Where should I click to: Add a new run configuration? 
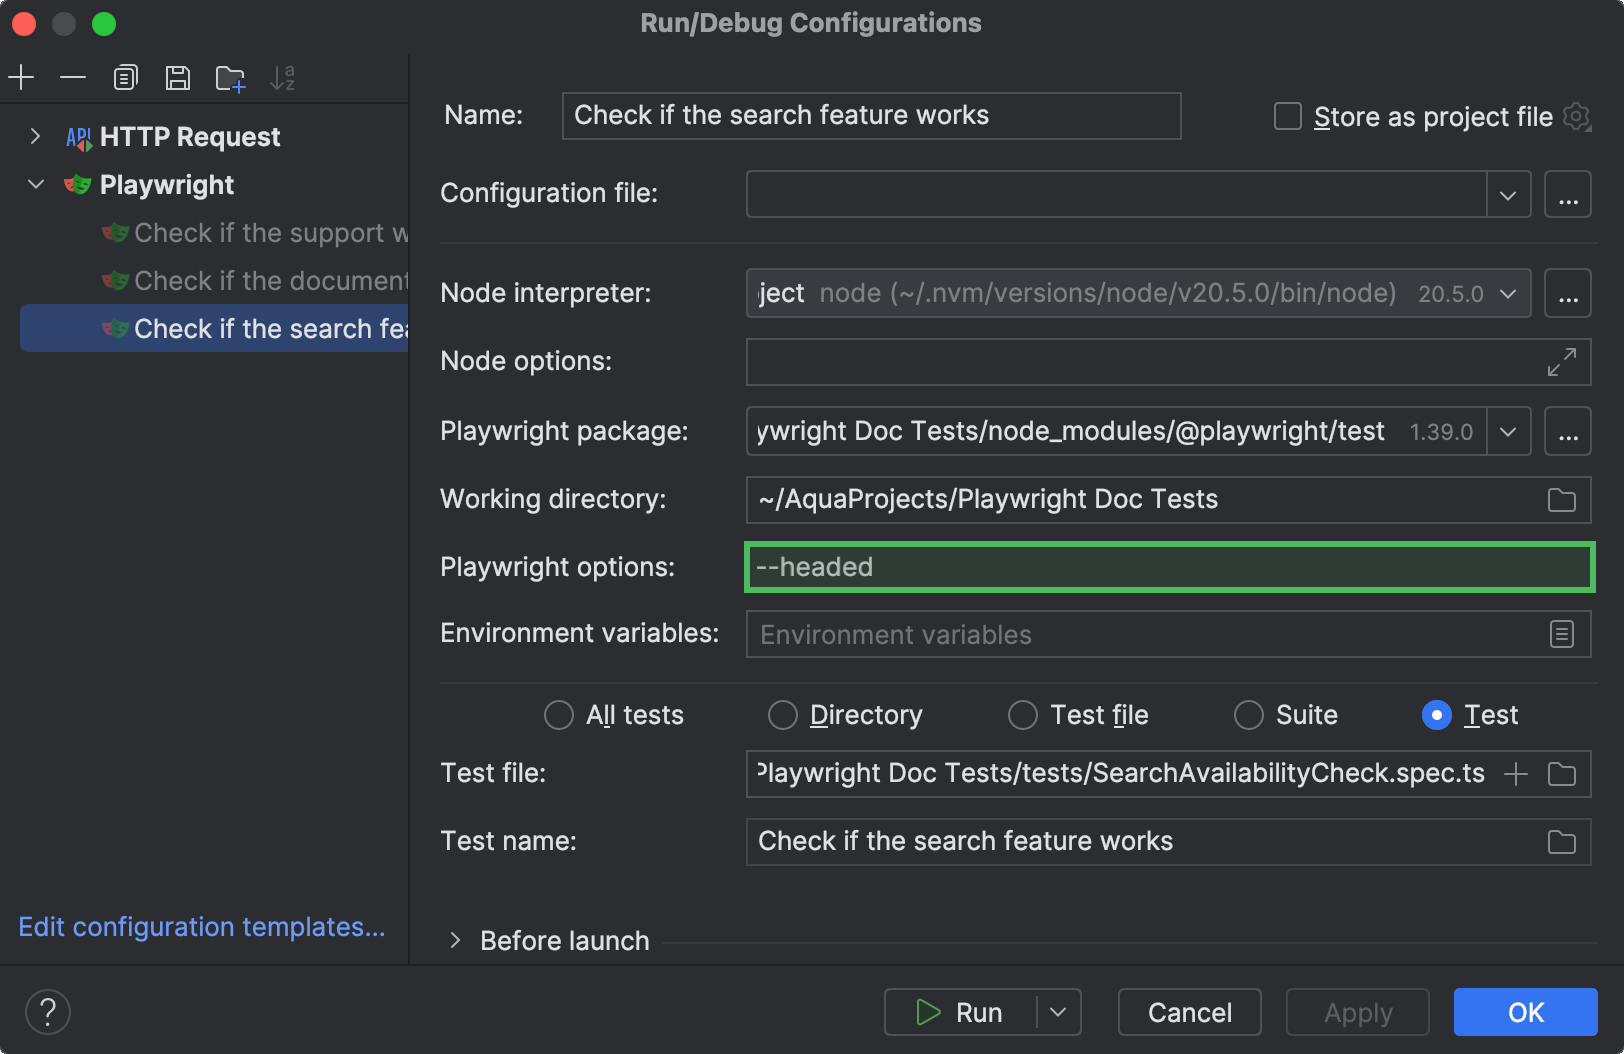click(x=21, y=77)
